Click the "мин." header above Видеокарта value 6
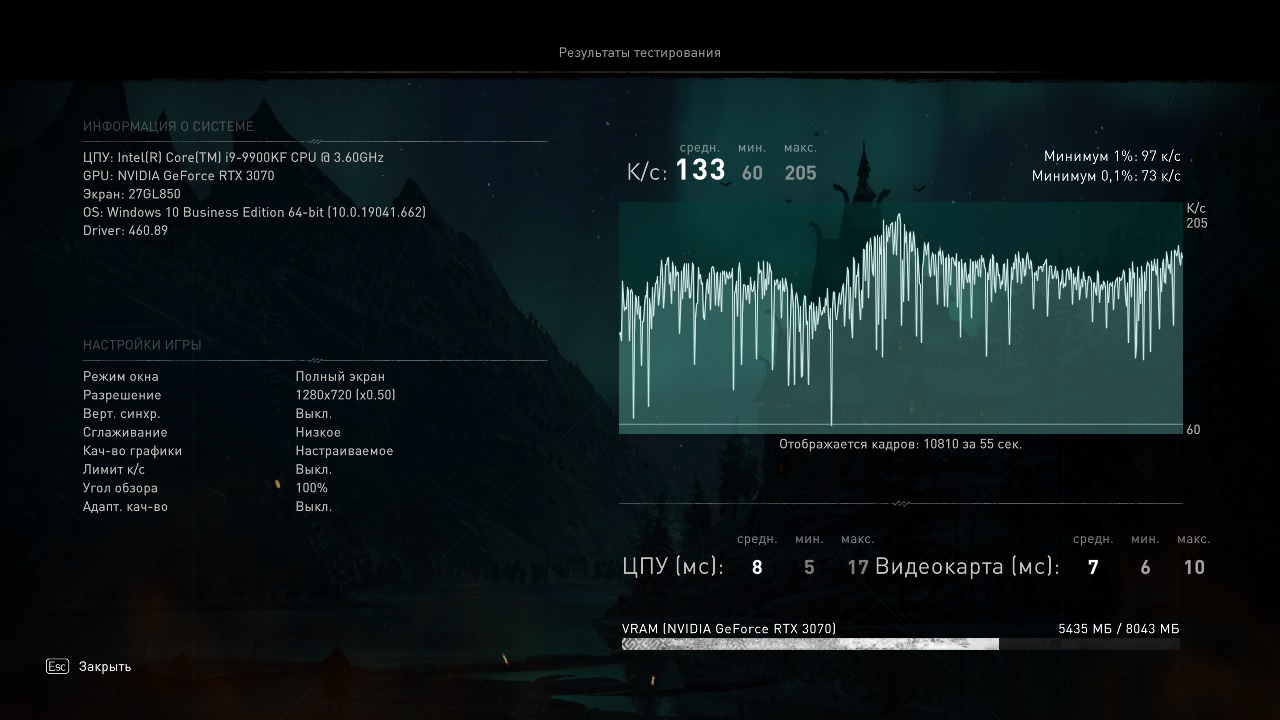The width and height of the screenshot is (1280, 720). 1145,540
